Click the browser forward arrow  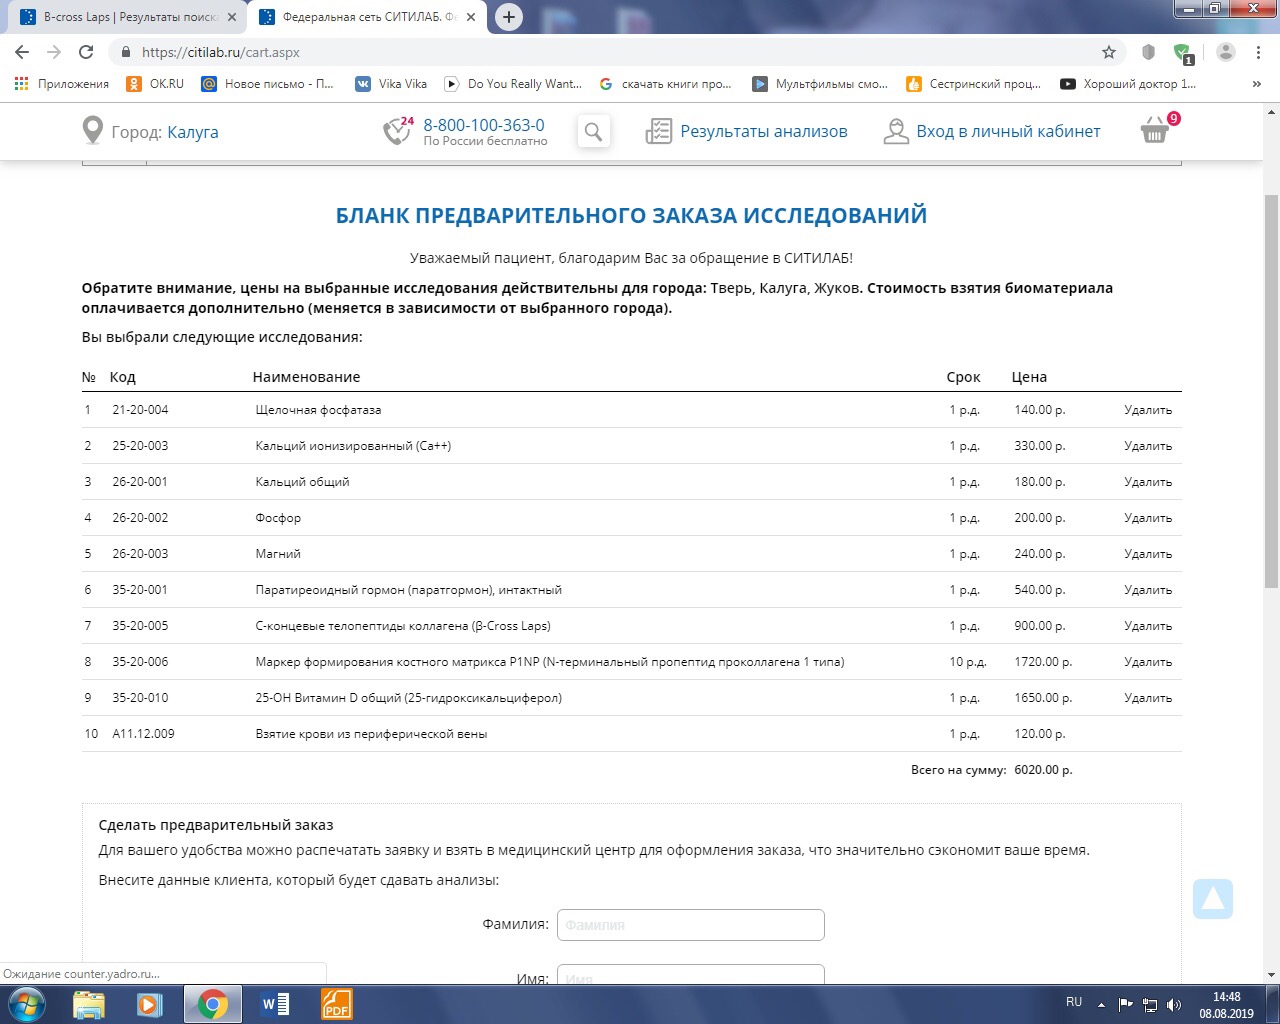point(54,52)
